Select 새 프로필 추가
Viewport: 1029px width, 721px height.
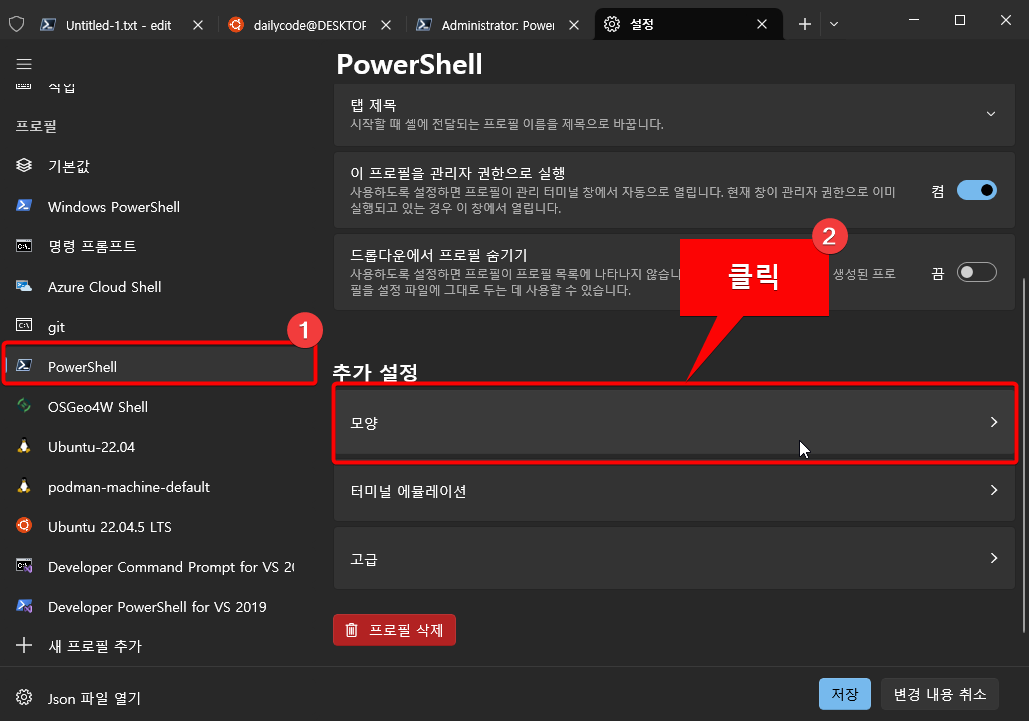point(159,646)
